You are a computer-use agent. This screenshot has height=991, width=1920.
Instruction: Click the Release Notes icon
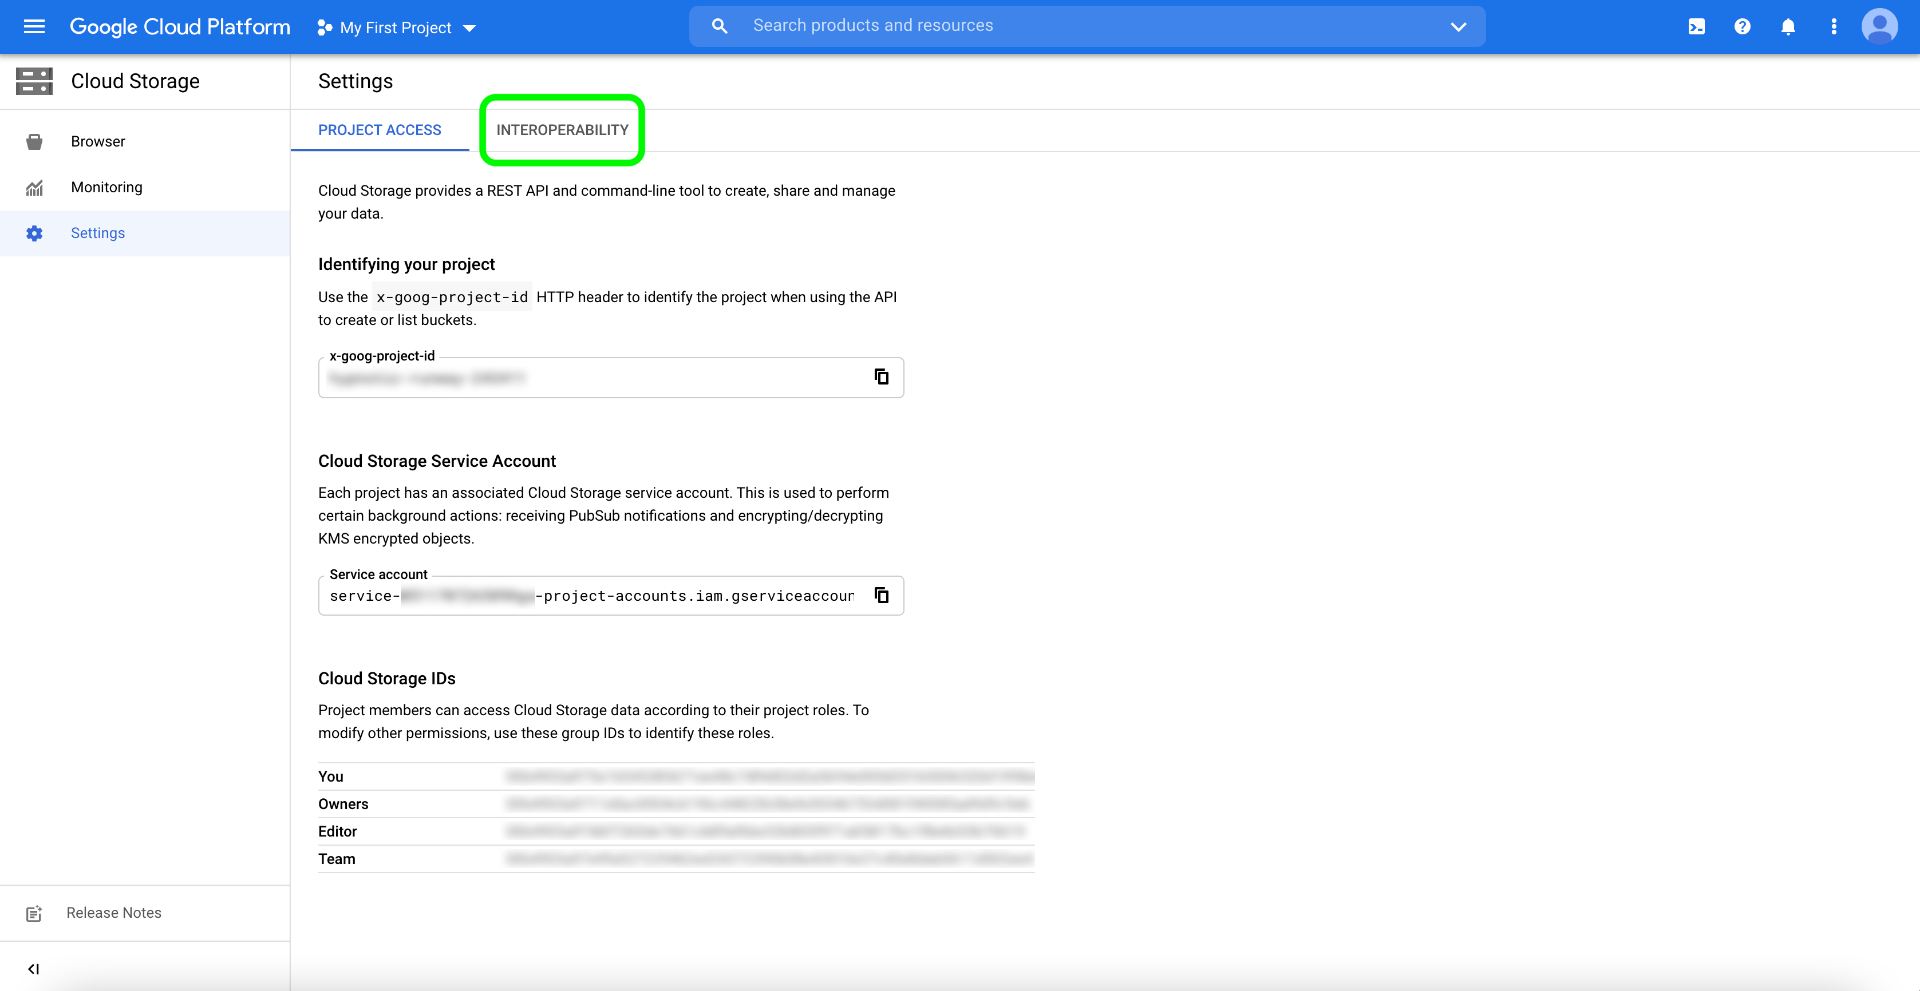pos(34,913)
